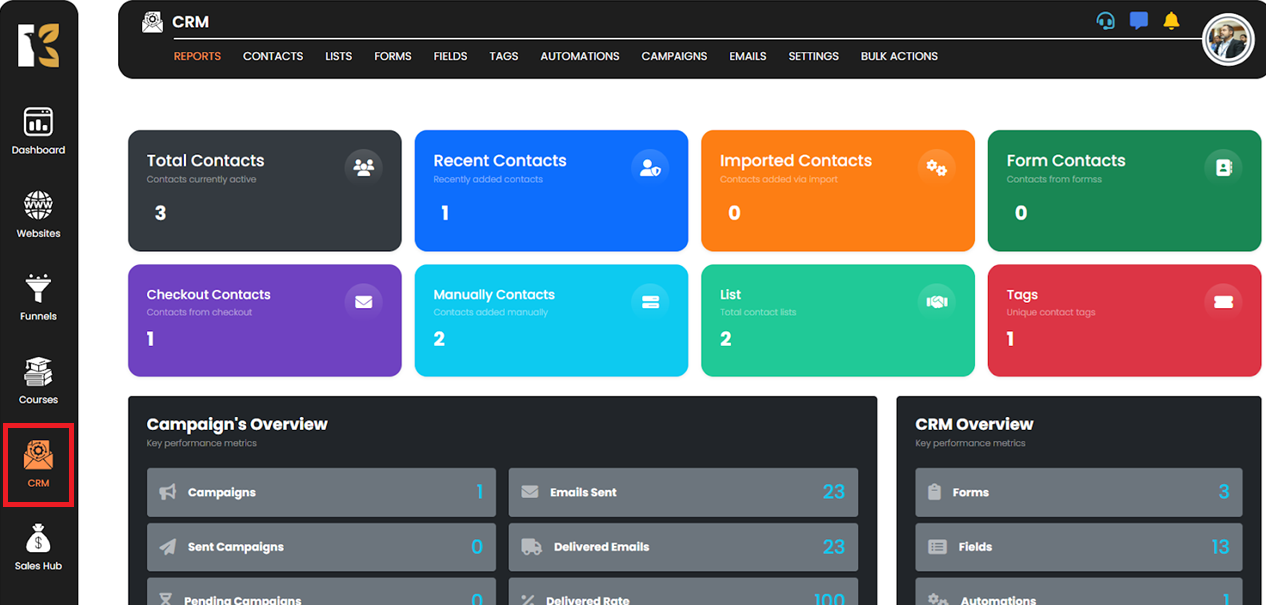Select the Emails Sent metric row
The height and width of the screenshot is (605, 1266).
coord(682,492)
